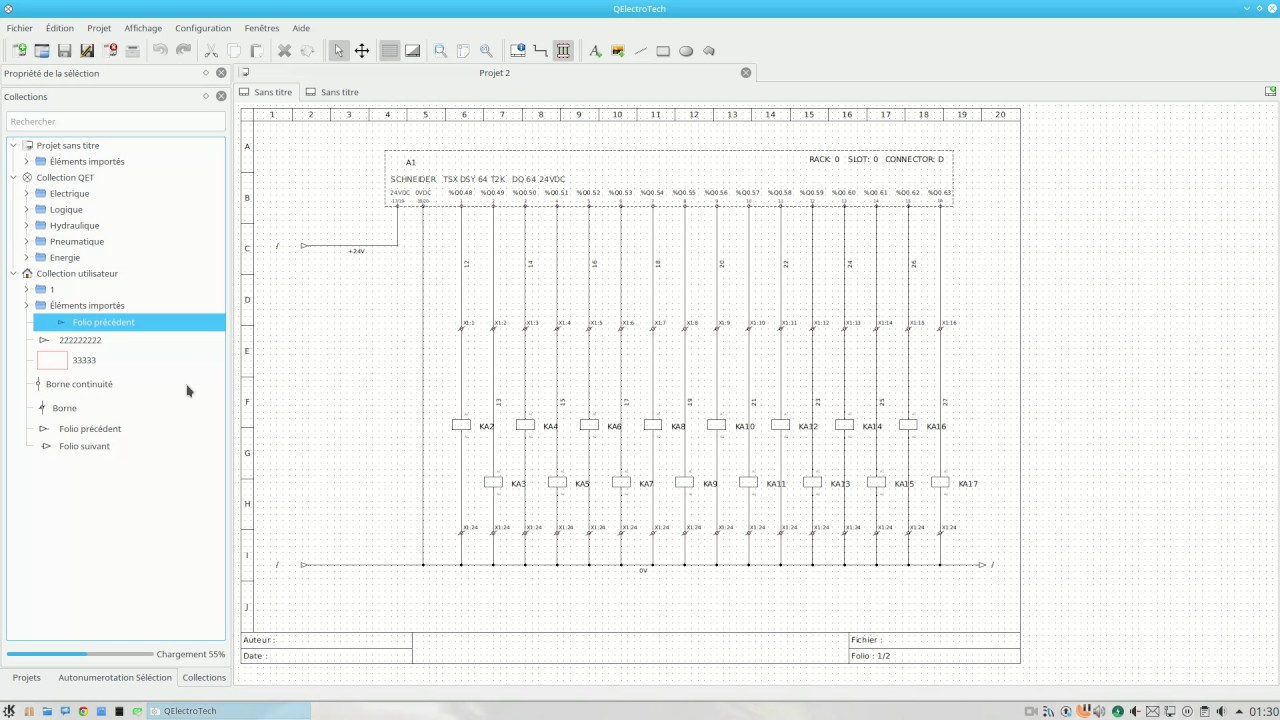Toggle the grid display button
The image size is (1280, 720).
point(390,51)
